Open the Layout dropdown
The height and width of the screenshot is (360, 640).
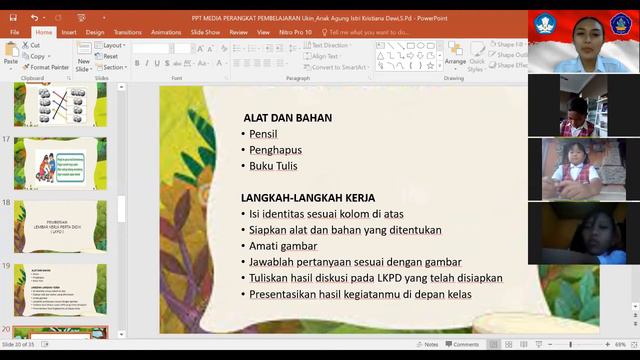point(110,45)
